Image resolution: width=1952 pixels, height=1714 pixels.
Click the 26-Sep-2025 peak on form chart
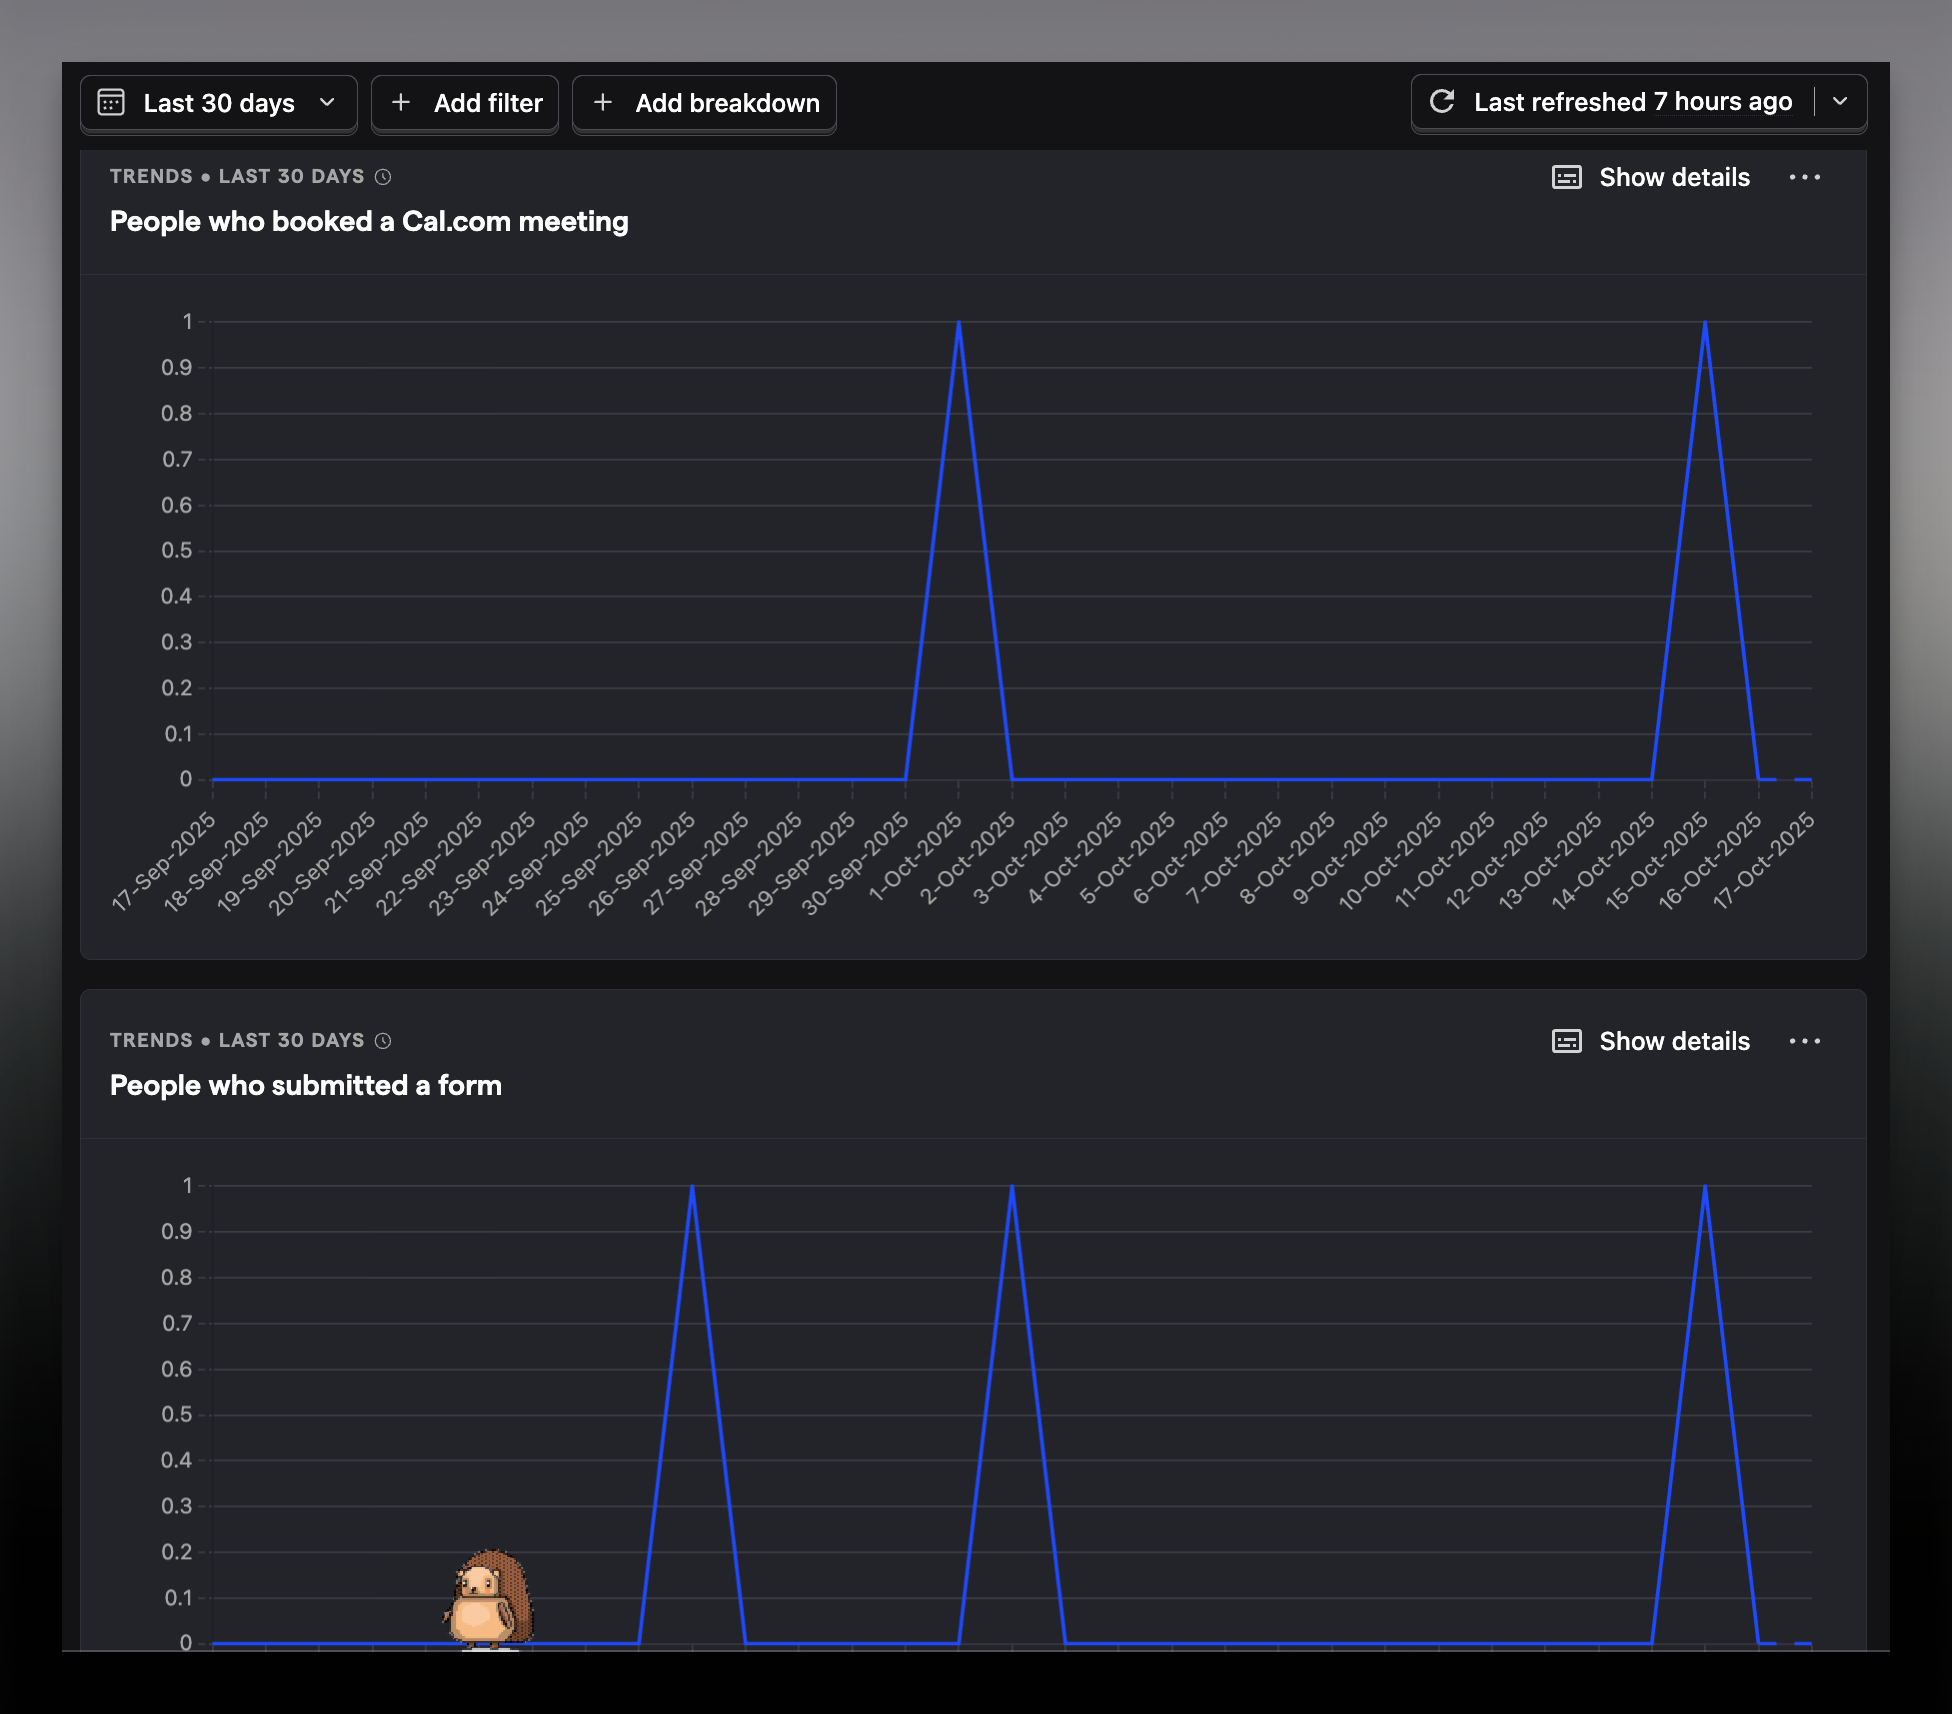[x=692, y=1187]
